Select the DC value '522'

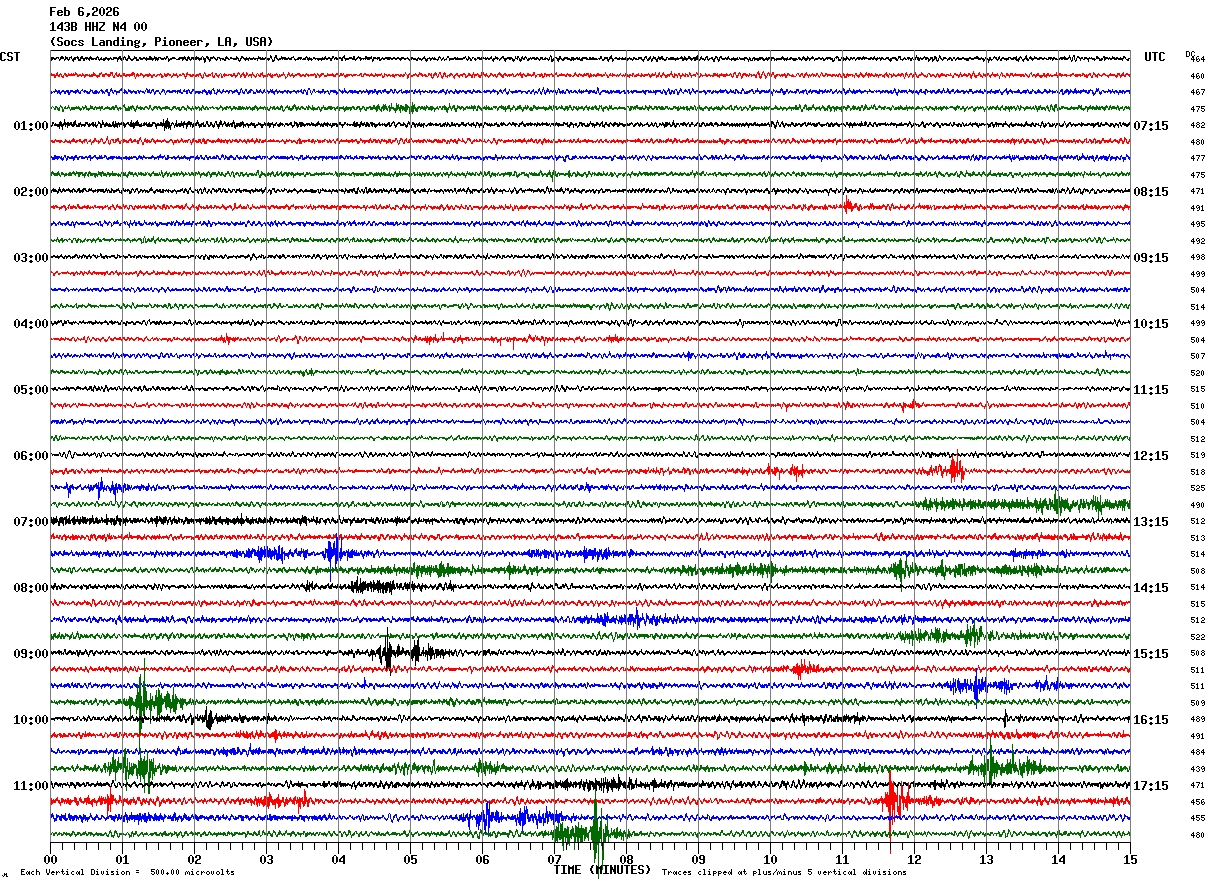click(x=1197, y=637)
